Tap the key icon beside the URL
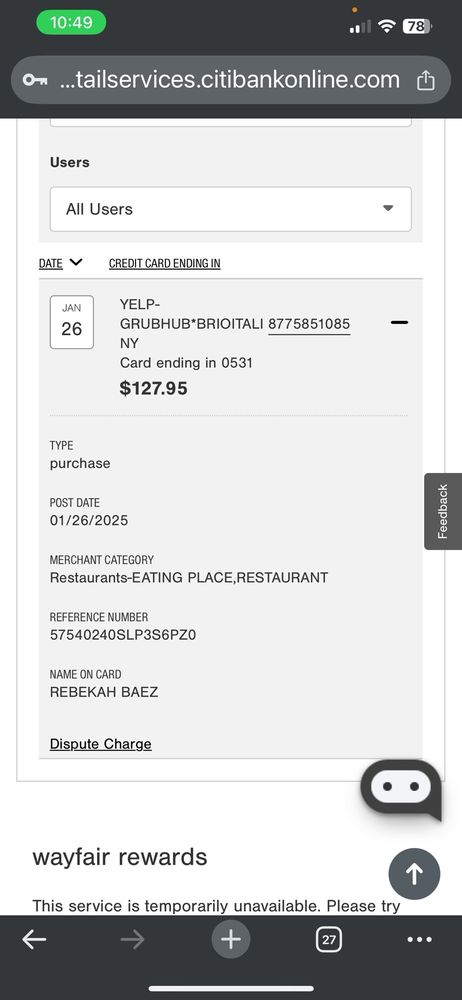Viewport: 462px width, 1000px height. pyautogui.click(x=34, y=80)
